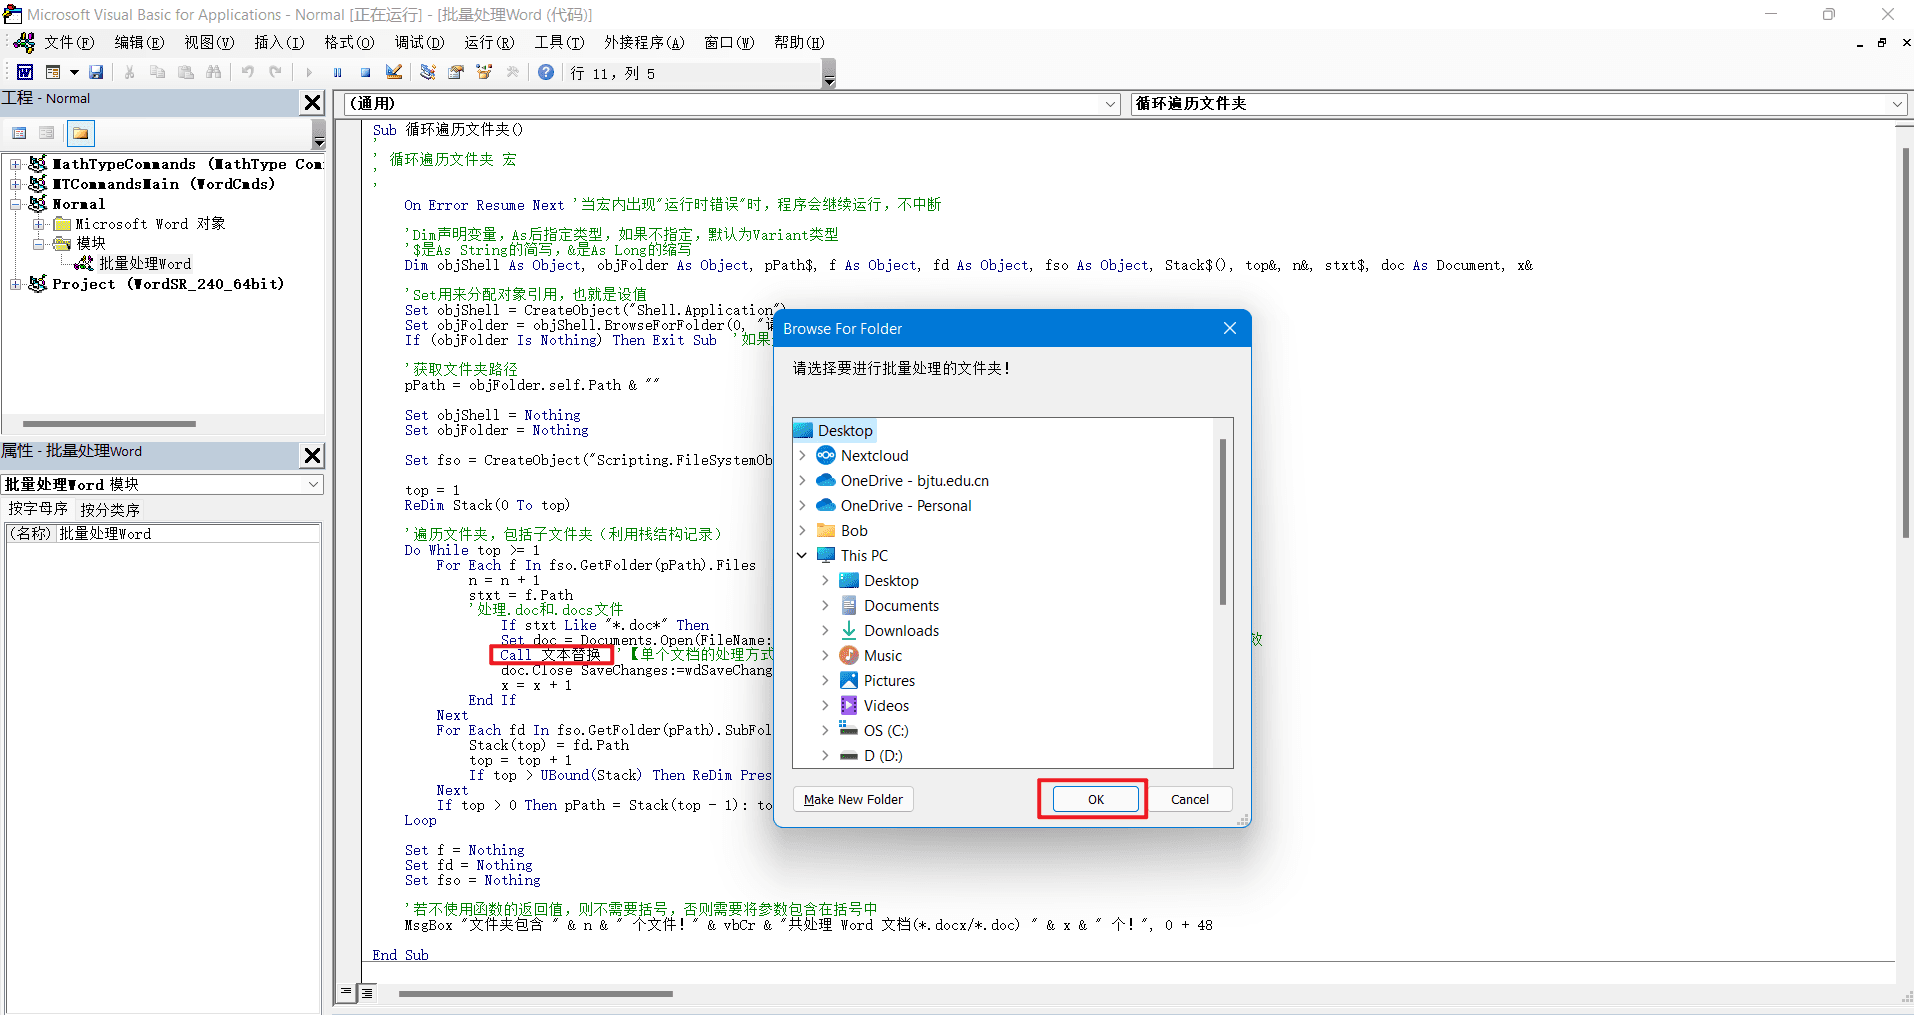Toggle Folders icon in project panel
The height and width of the screenshot is (1015, 1914).
[x=80, y=133]
